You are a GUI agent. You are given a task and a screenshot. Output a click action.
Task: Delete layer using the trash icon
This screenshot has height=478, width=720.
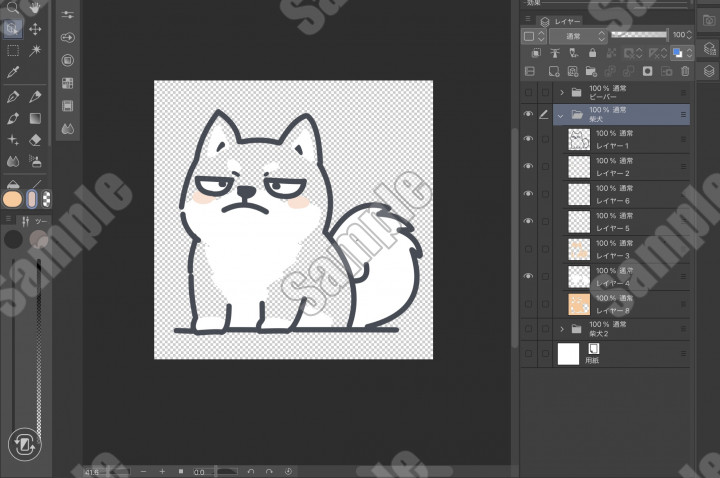coord(685,71)
